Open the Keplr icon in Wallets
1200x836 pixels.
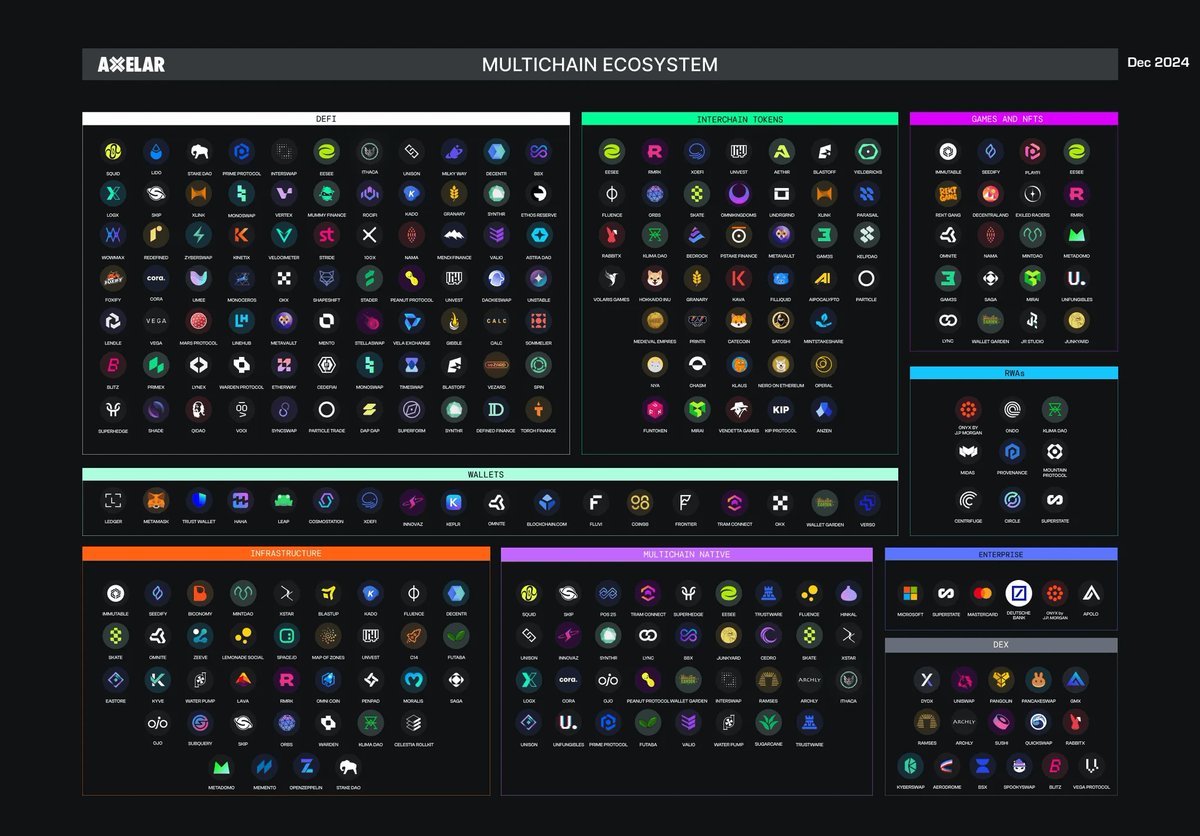tap(454, 501)
